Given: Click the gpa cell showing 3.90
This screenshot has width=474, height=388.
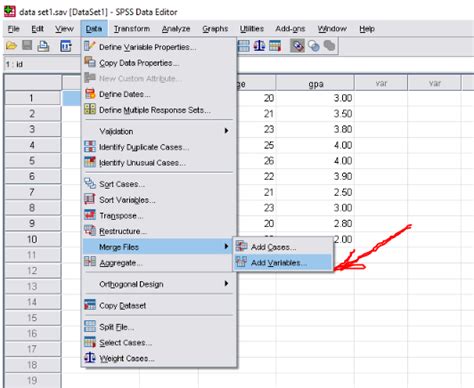Looking at the screenshot, I should (x=315, y=176).
